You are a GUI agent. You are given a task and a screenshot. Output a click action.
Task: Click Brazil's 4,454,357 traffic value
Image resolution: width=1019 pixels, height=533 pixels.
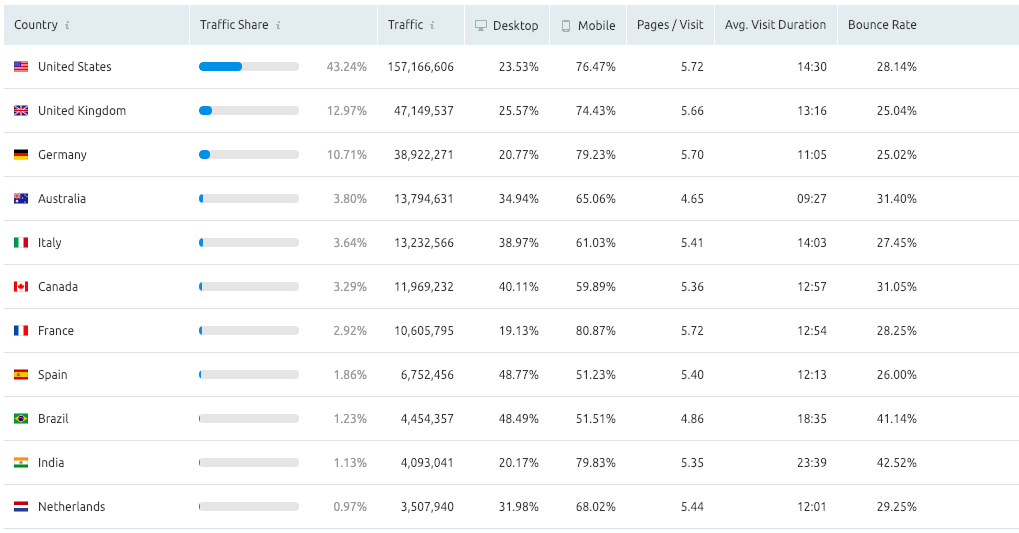coord(427,419)
